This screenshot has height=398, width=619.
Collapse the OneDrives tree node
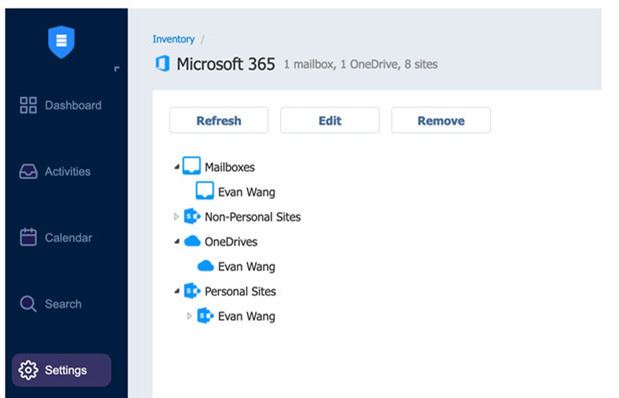tap(177, 241)
